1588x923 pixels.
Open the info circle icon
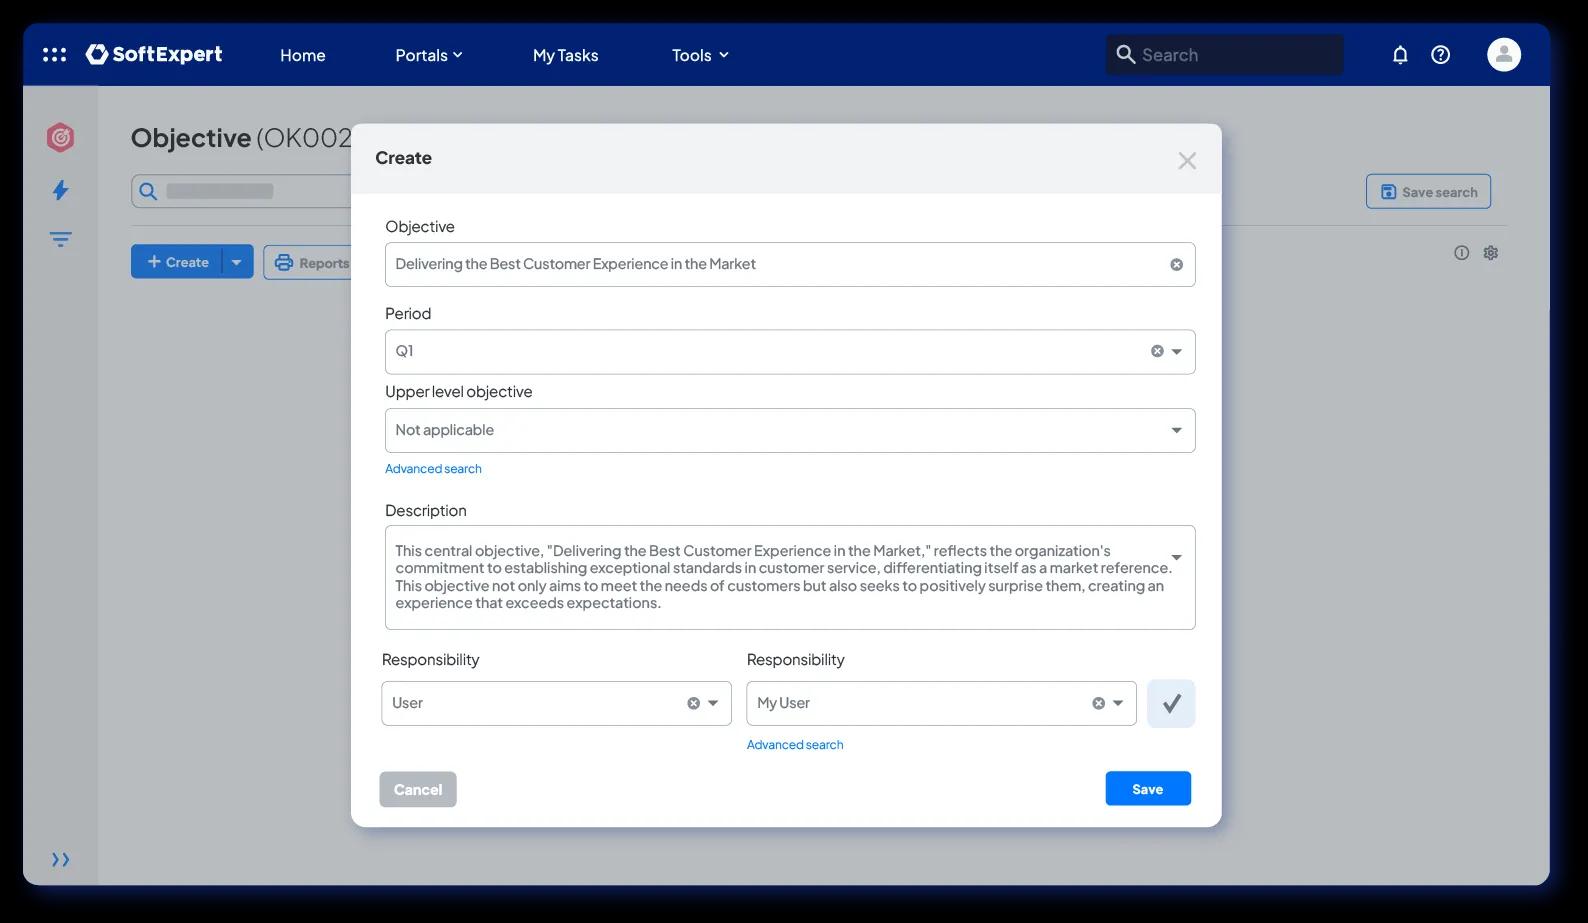click(x=1461, y=253)
